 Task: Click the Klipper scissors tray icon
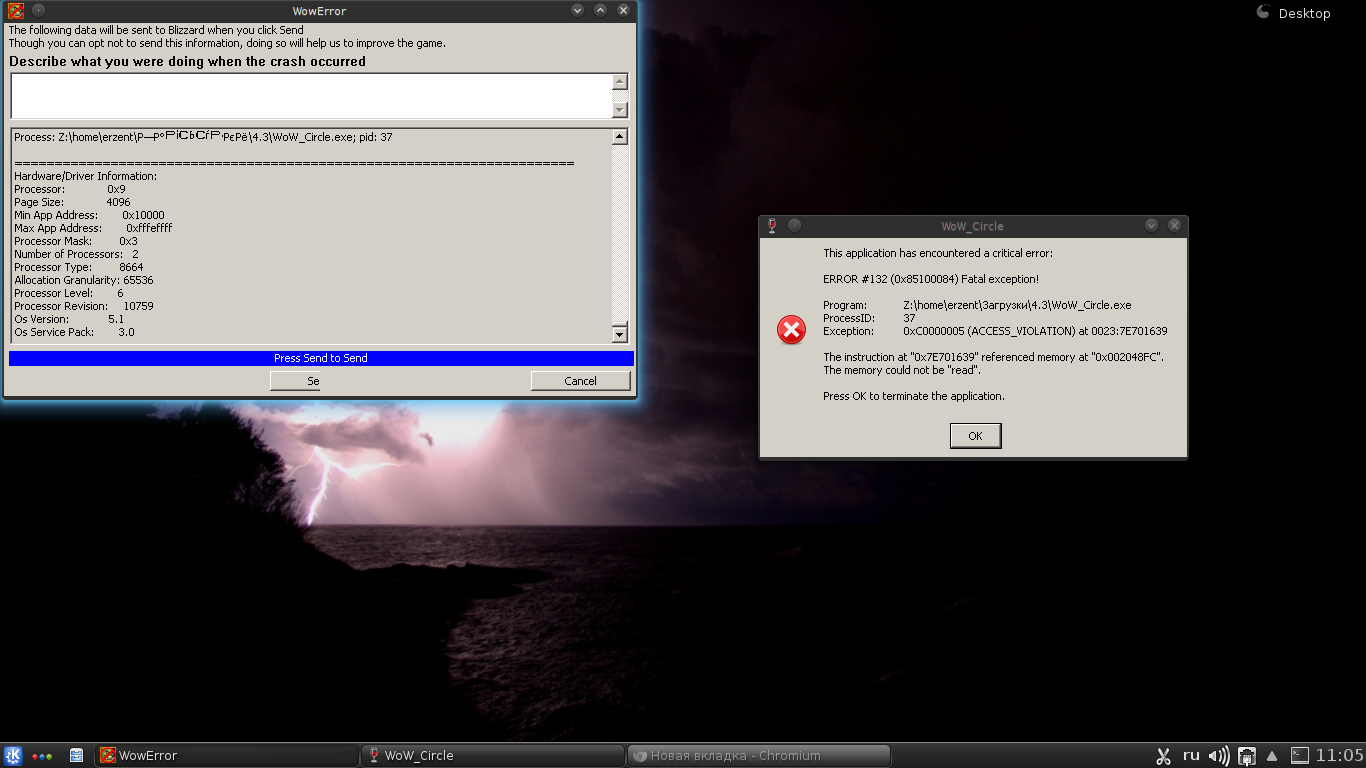[x=1163, y=756]
